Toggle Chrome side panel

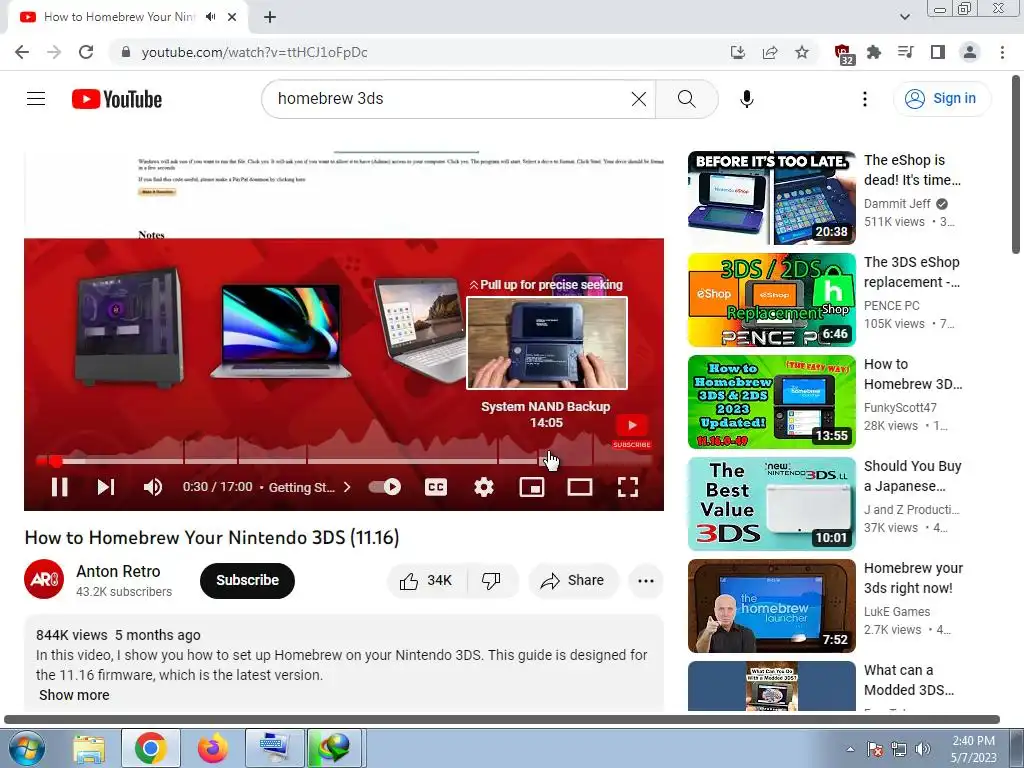pos(938,52)
